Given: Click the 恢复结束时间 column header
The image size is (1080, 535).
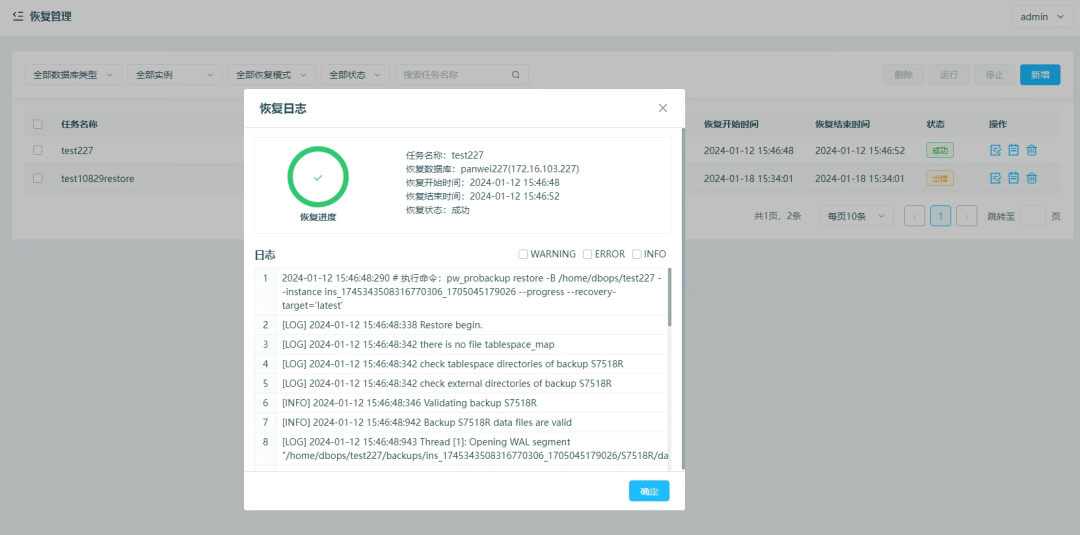Looking at the screenshot, I should [843, 125].
